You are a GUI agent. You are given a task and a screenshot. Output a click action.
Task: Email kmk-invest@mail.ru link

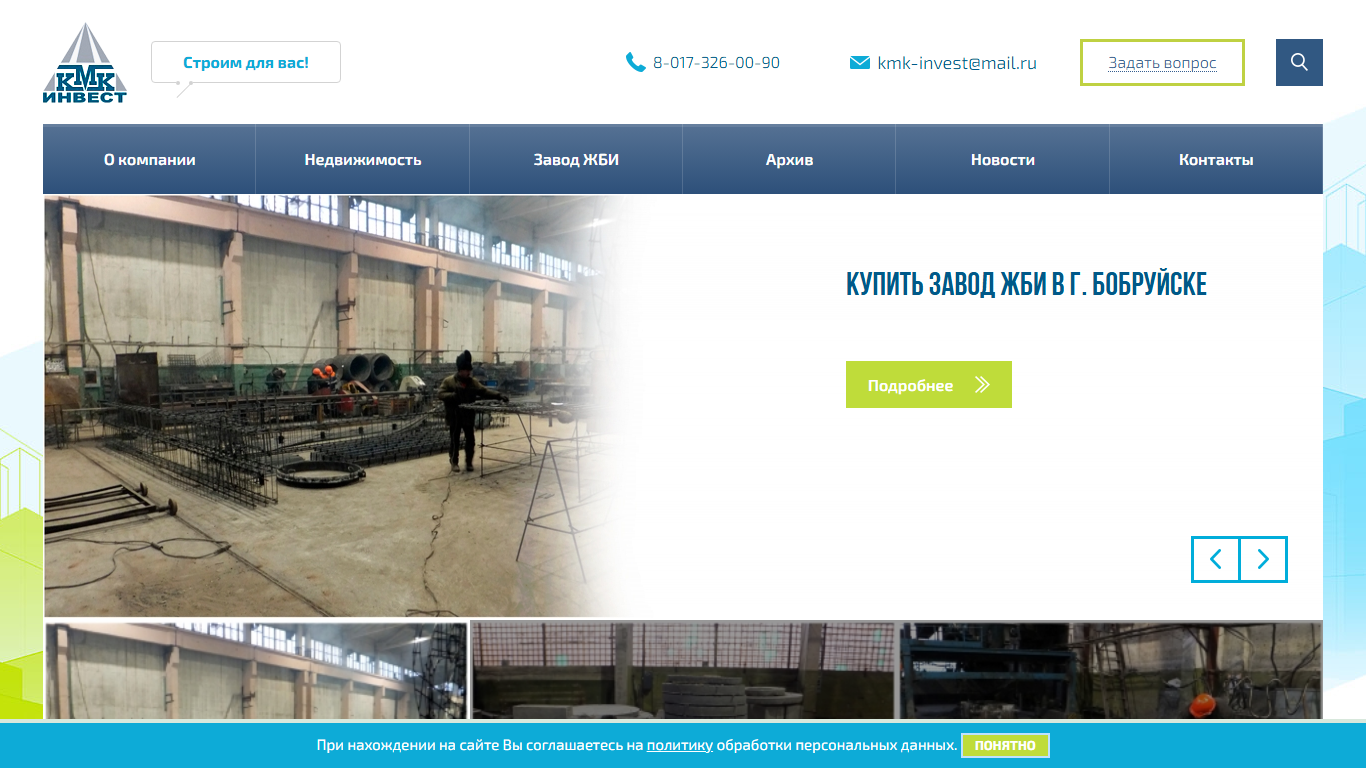click(957, 63)
